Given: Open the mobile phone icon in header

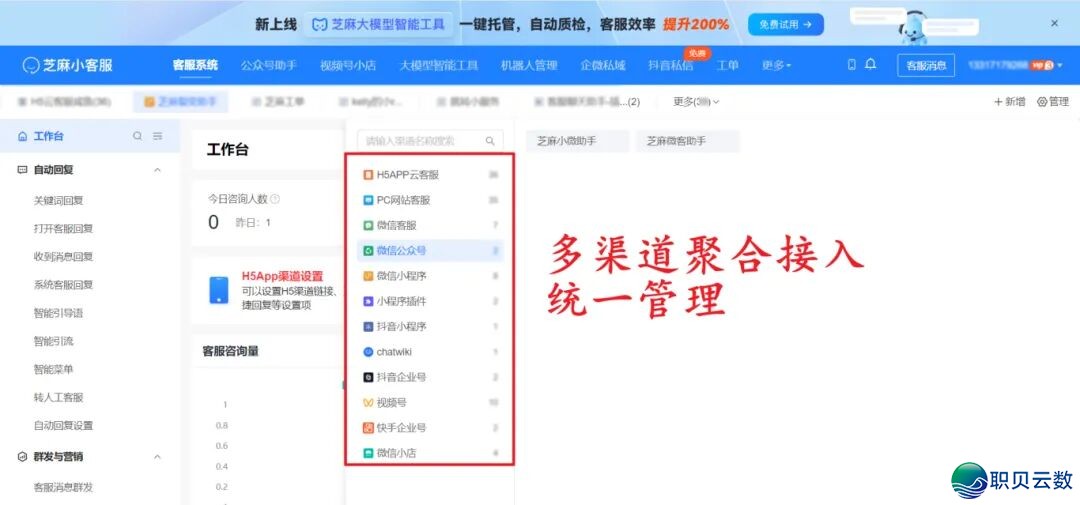Looking at the screenshot, I should pos(851,65).
